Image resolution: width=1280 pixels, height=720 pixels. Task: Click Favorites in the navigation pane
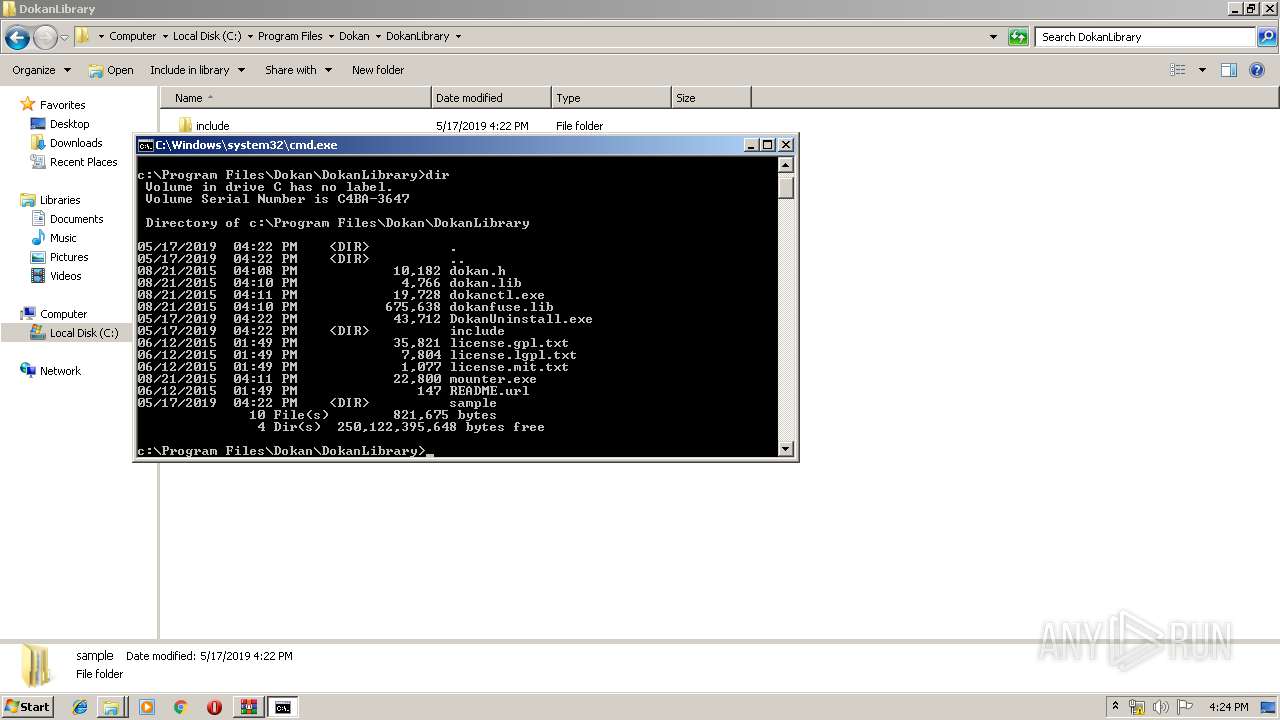(x=62, y=105)
